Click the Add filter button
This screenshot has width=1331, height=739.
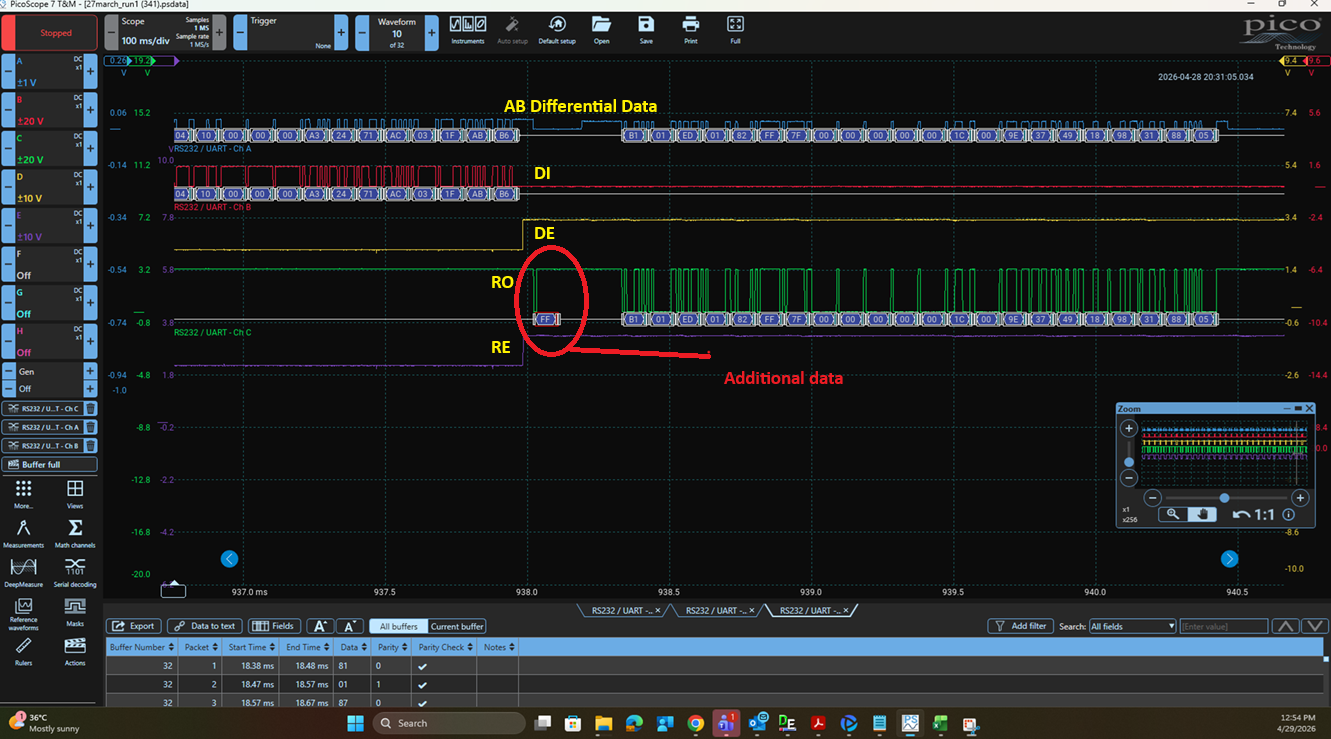pyautogui.click(x=1020, y=626)
